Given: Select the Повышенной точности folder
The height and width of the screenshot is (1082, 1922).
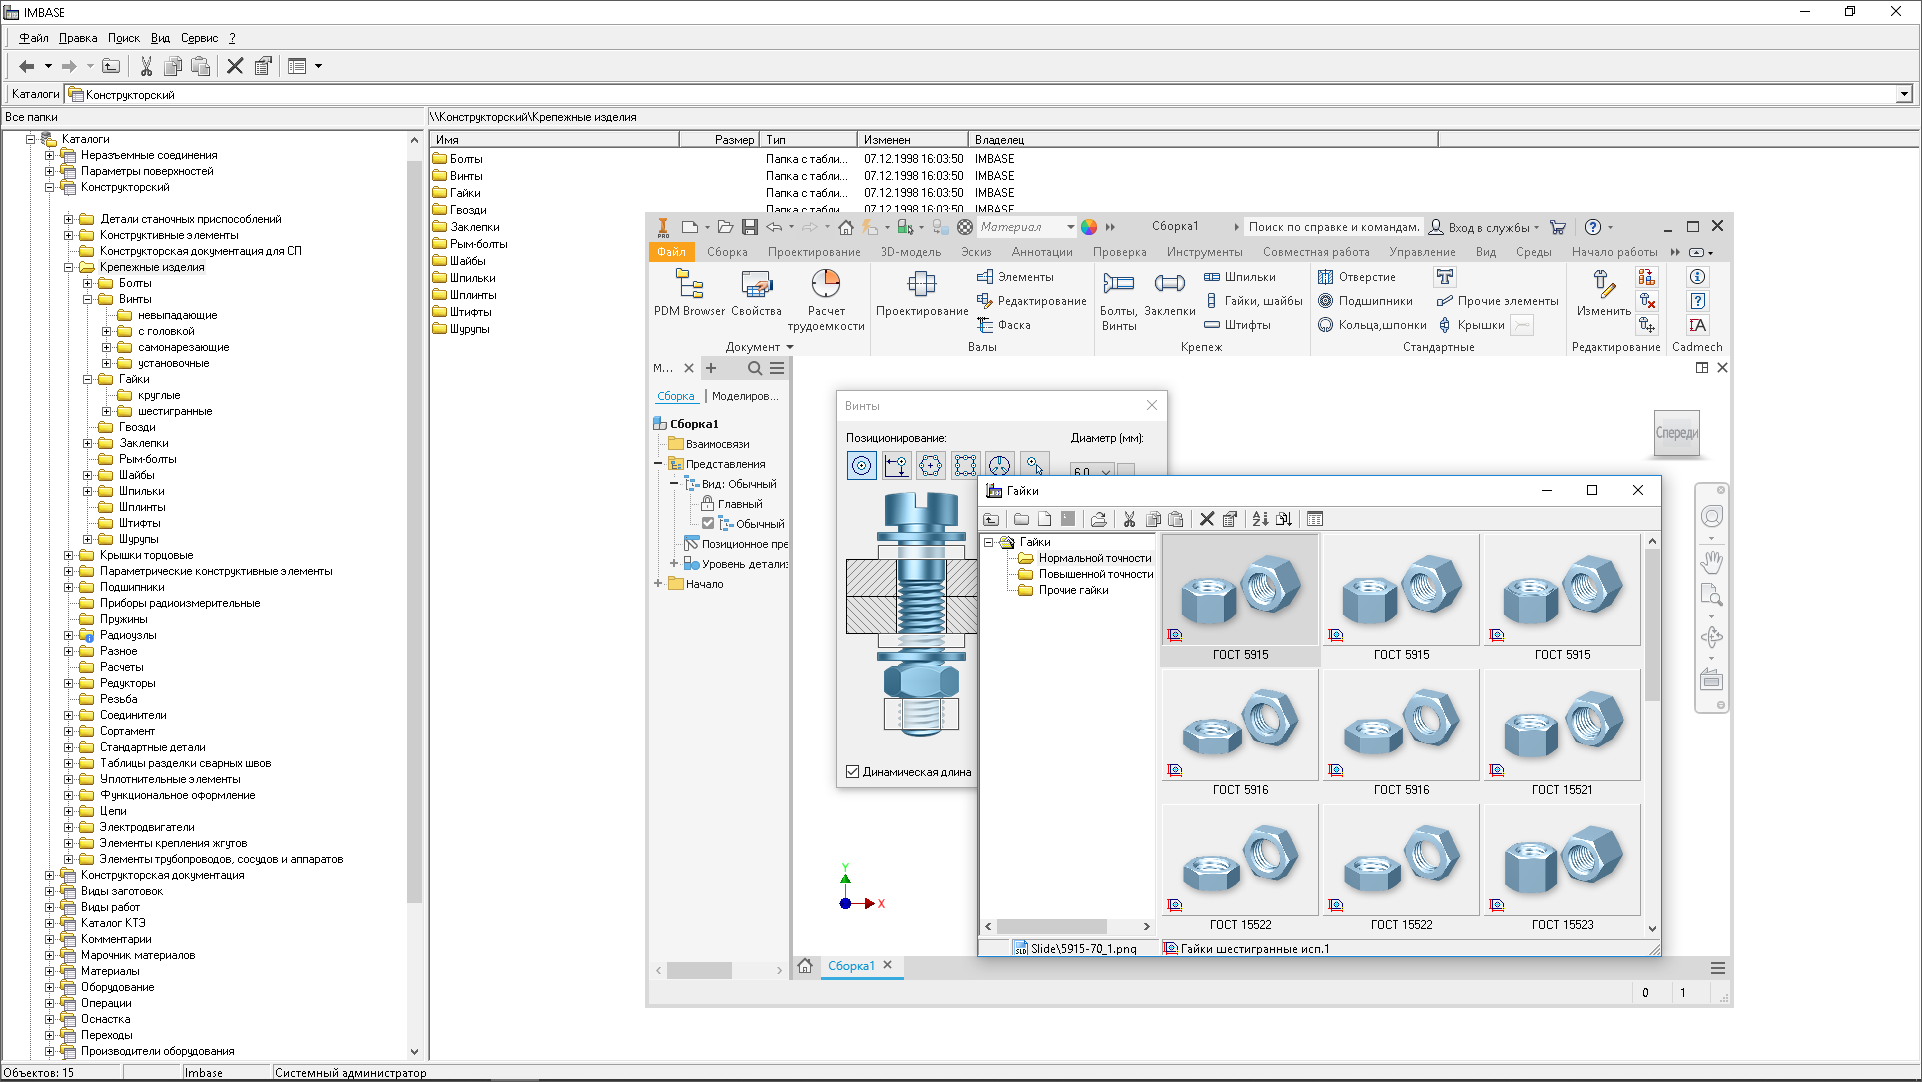Looking at the screenshot, I should tap(1095, 574).
